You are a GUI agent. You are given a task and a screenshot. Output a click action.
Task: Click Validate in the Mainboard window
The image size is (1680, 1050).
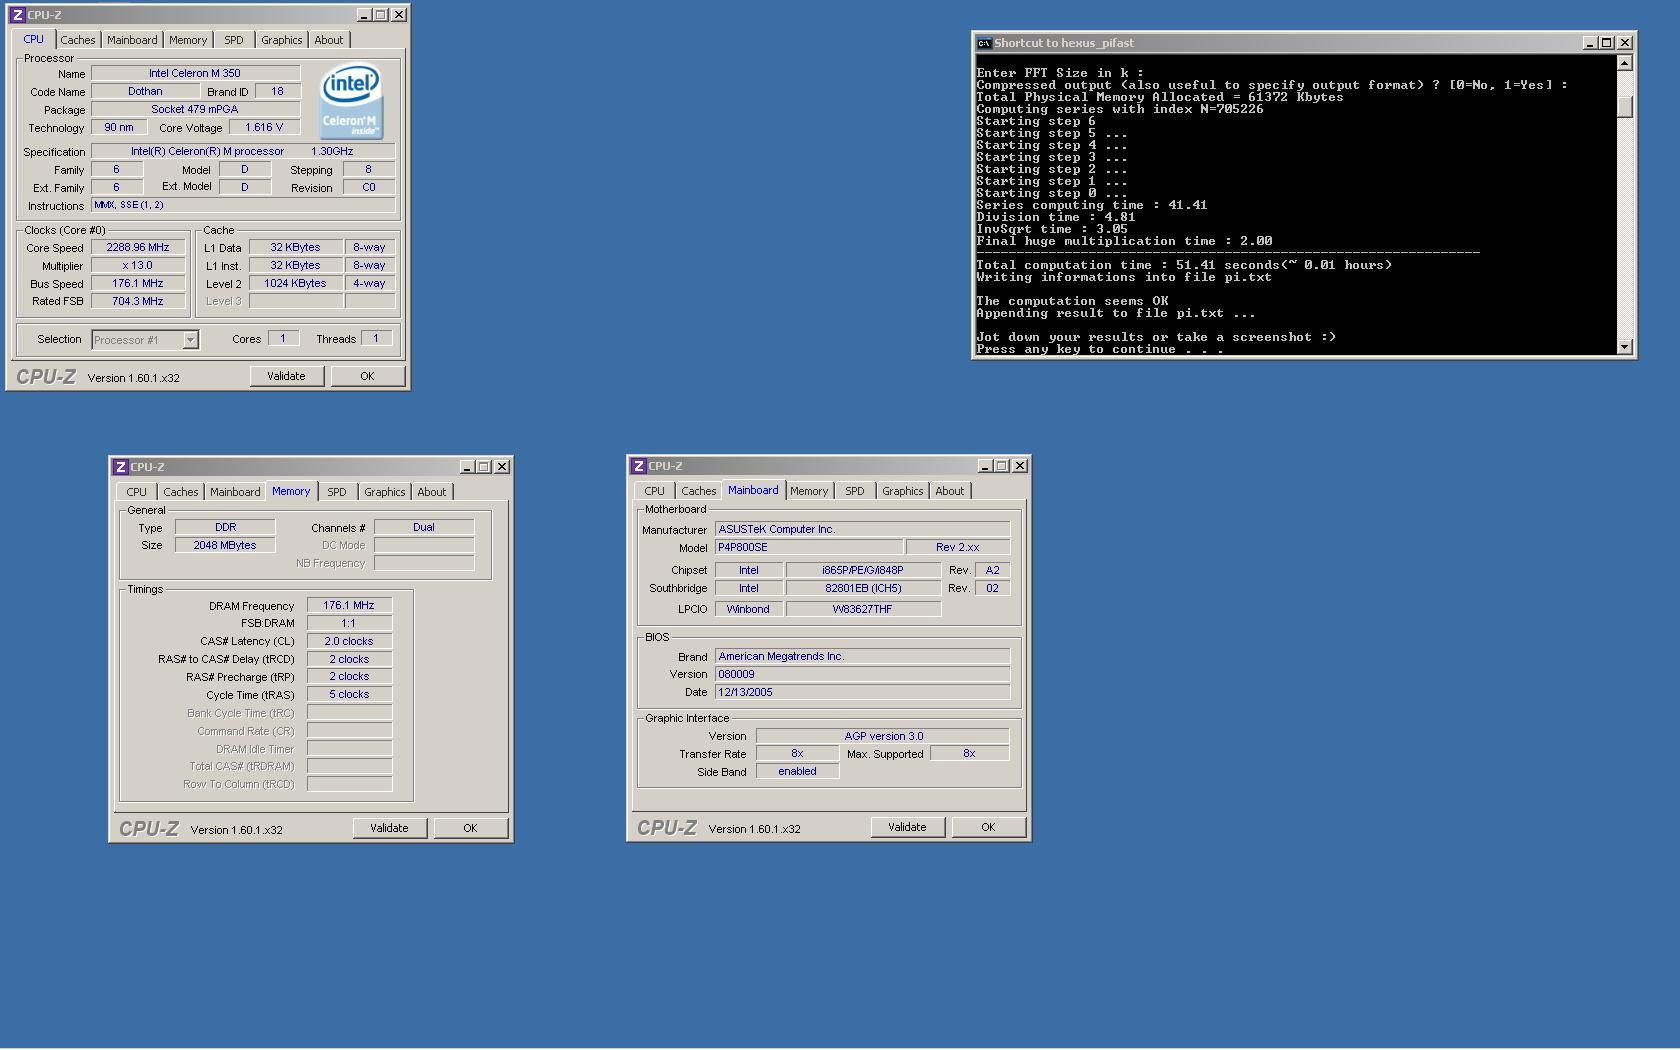pos(907,827)
